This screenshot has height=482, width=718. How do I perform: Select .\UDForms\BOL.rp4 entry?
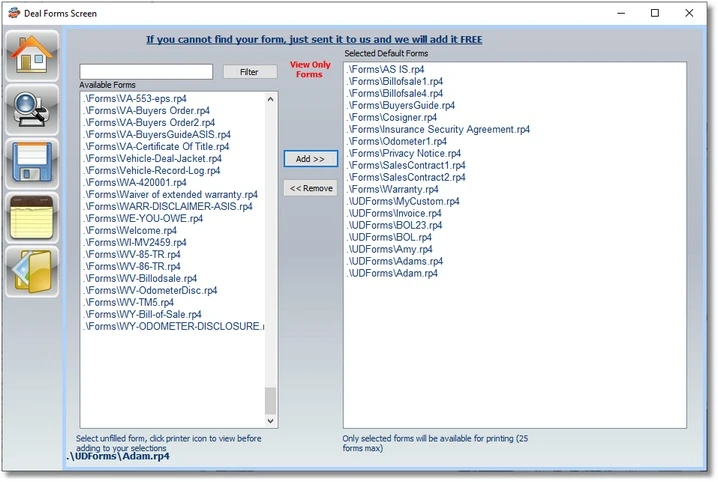click(x=389, y=237)
